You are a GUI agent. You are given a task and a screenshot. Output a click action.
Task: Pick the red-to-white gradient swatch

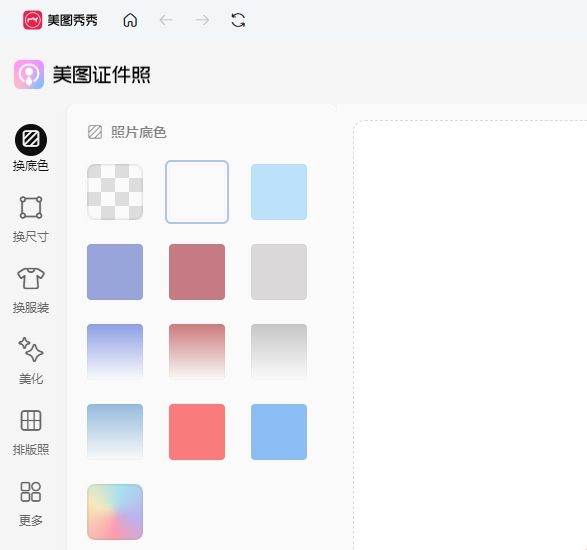[197, 352]
